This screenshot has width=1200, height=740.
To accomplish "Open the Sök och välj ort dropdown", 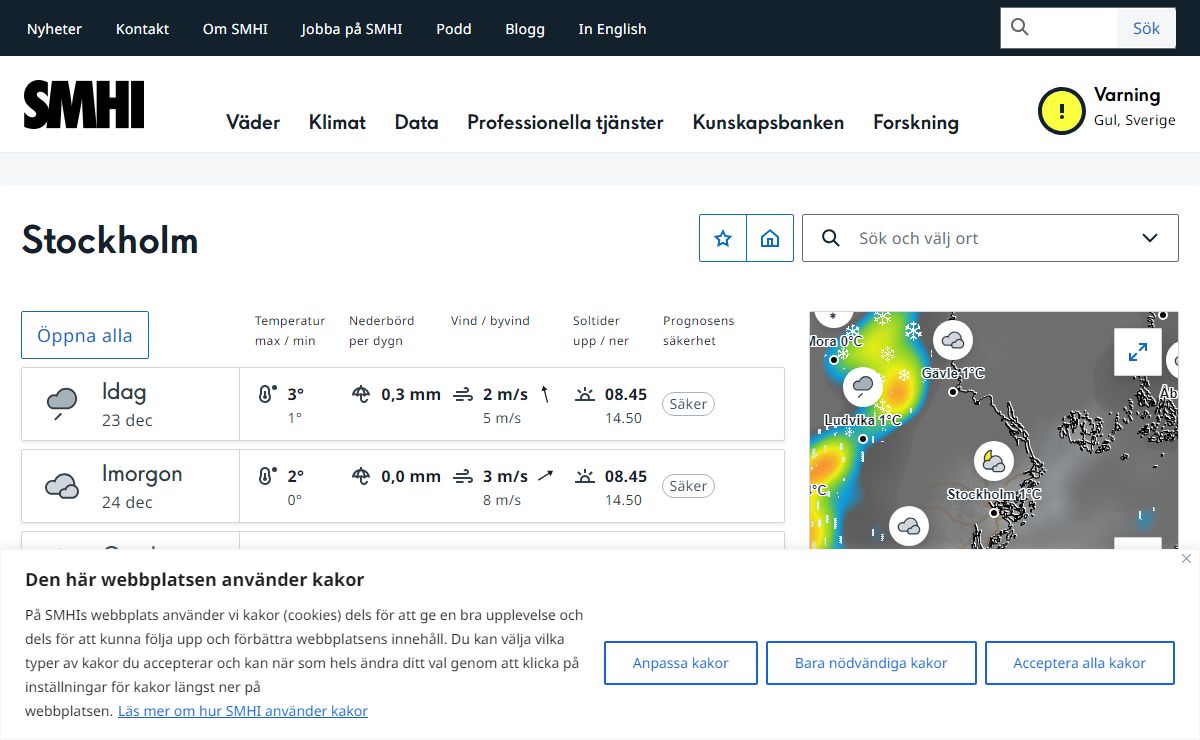I will coord(990,238).
